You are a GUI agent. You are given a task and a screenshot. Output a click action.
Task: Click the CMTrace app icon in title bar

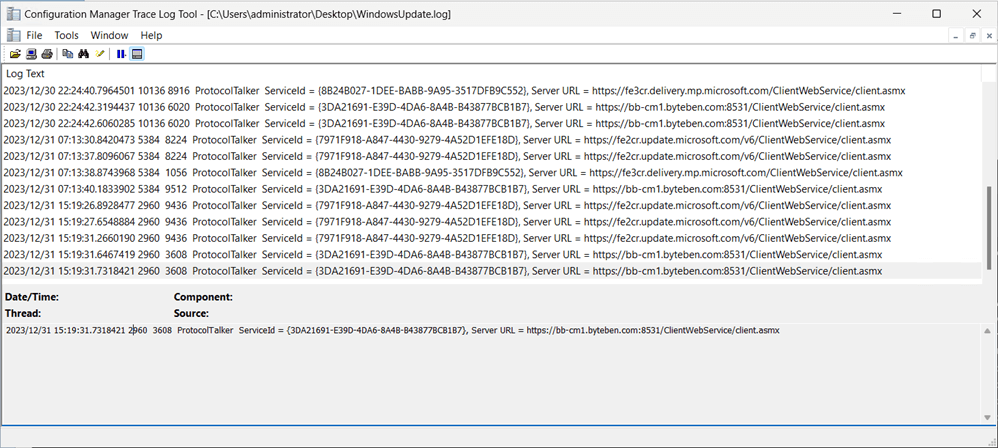(x=13, y=13)
